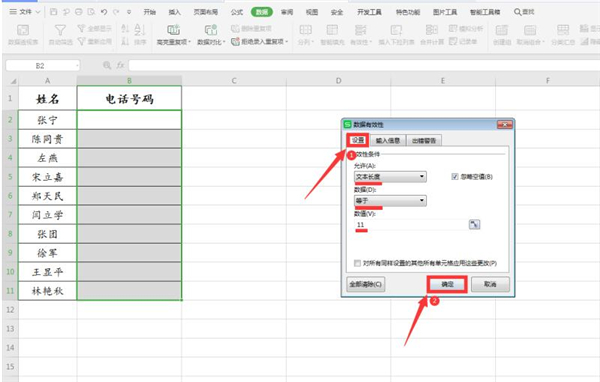Click the 记录单 button
The width and height of the screenshot is (600, 382).
pyautogui.click(x=463, y=41)
